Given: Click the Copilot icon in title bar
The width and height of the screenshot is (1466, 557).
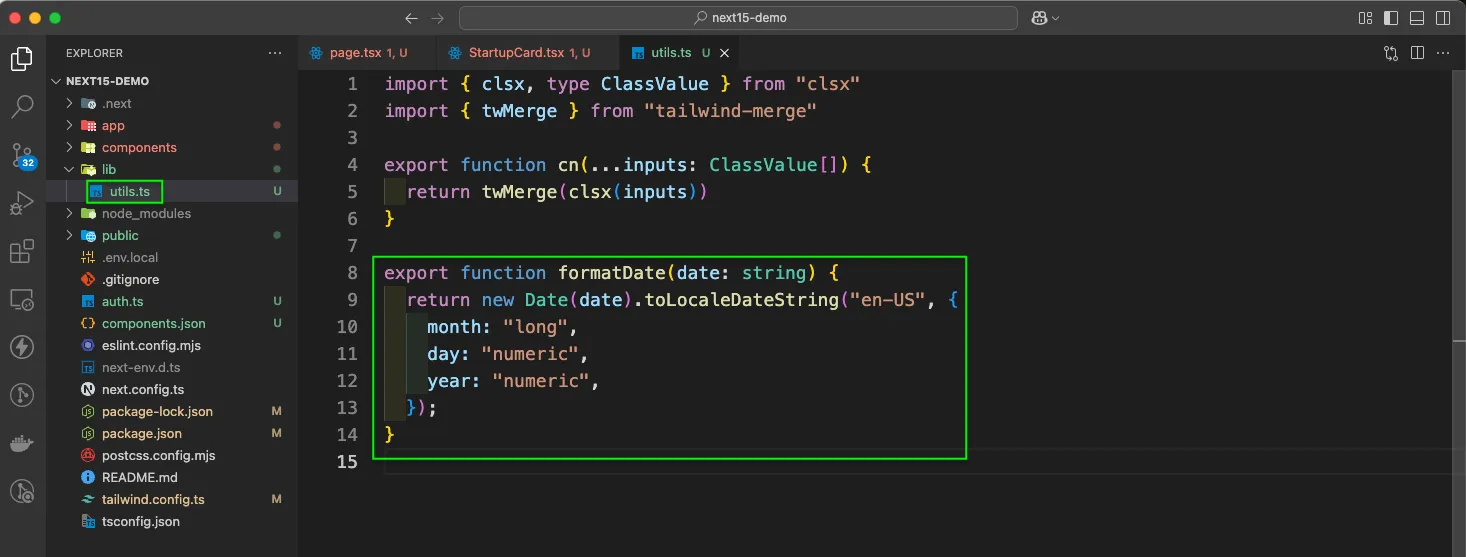Looking at the screenshot, I should pos(1040,18).
